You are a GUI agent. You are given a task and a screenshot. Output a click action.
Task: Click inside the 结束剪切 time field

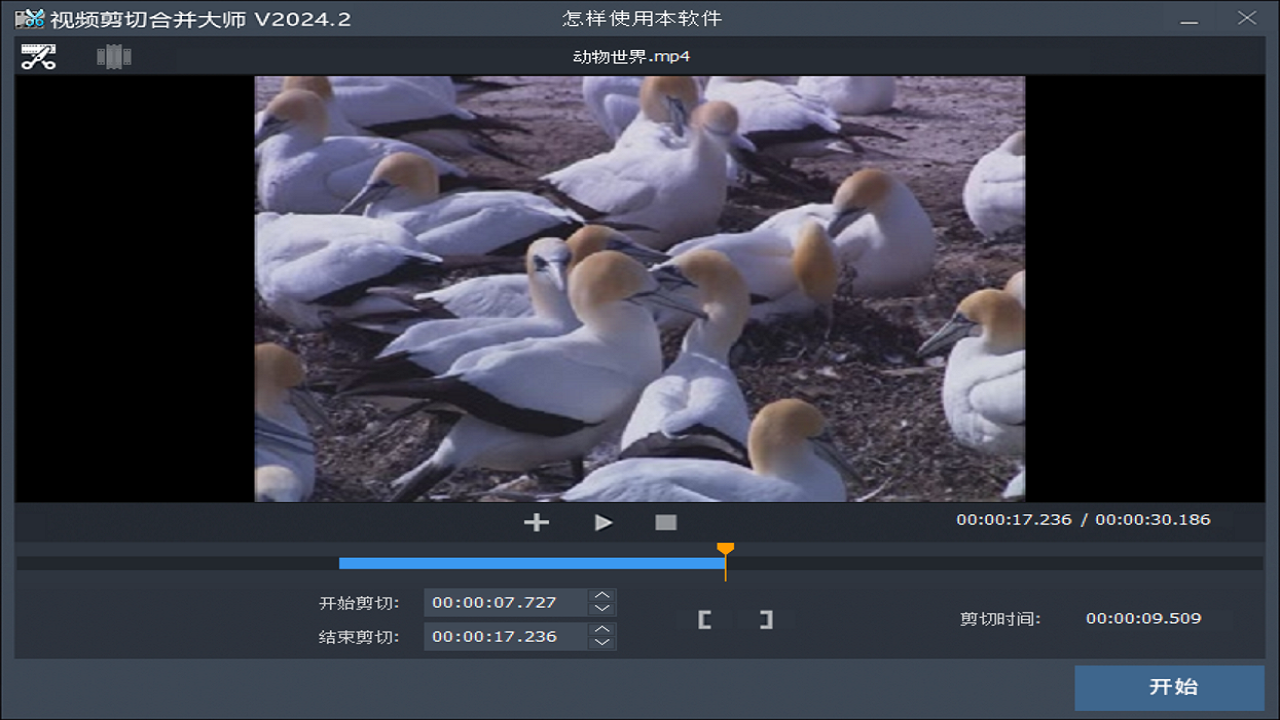click(x=500, y=636)
